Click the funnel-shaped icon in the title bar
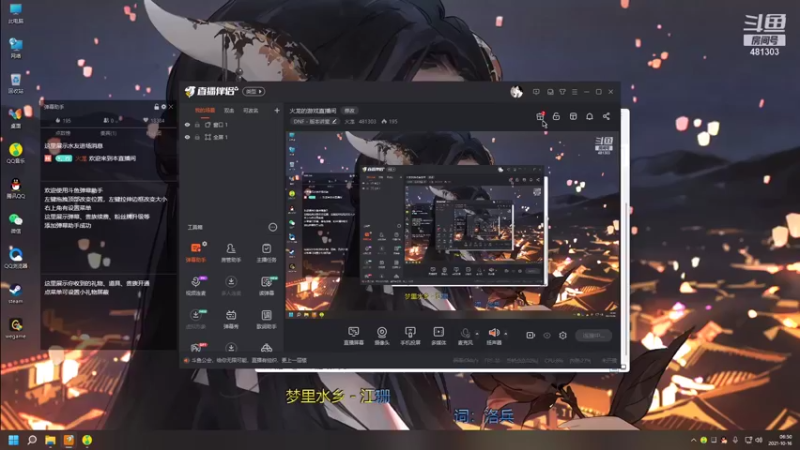Image resolution: width=800 pixels, height=450 pixels. 562,92
